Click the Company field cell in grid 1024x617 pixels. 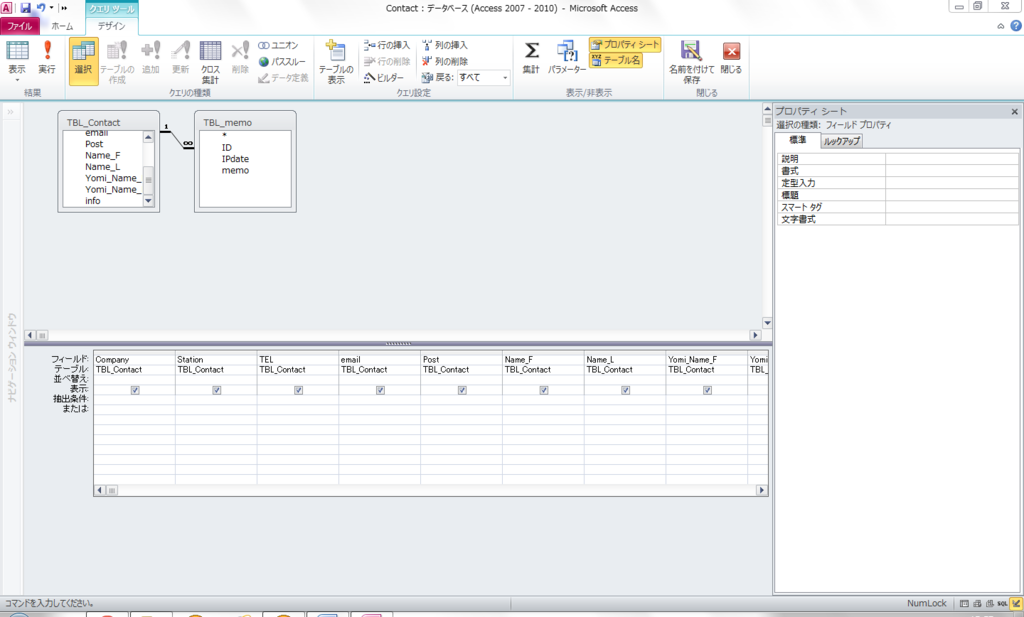click(x=135, y=359)
